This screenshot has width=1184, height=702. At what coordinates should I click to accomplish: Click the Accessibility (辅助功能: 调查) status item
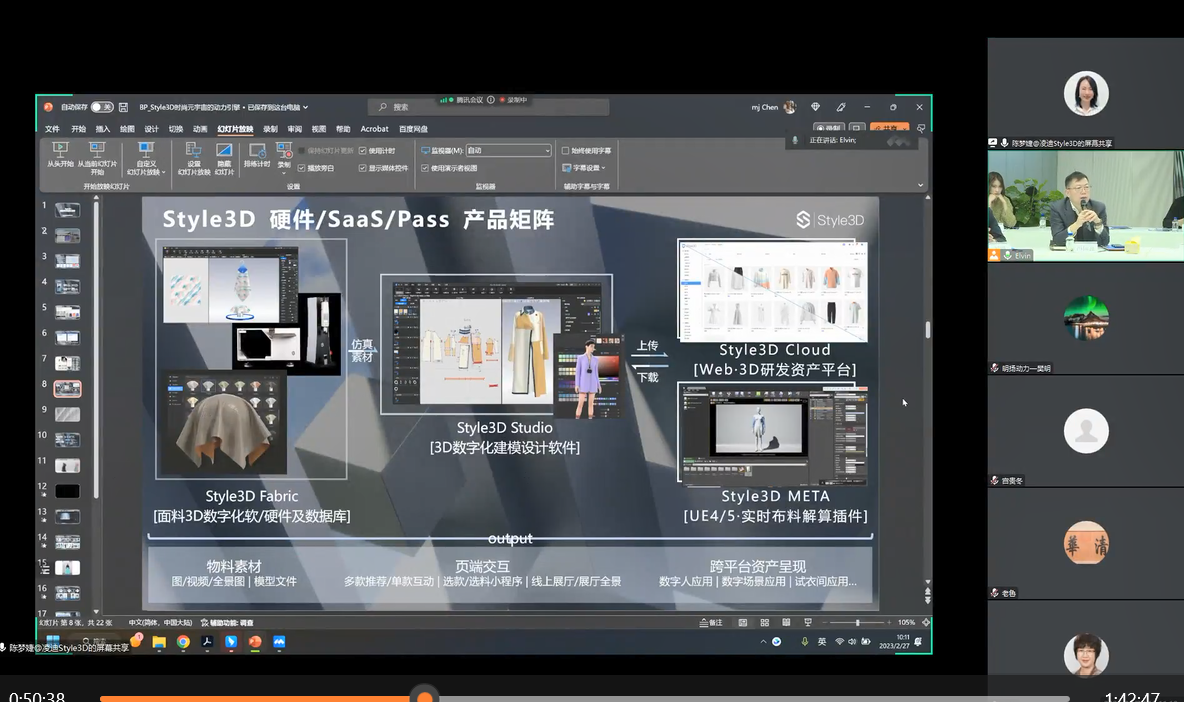227,623
